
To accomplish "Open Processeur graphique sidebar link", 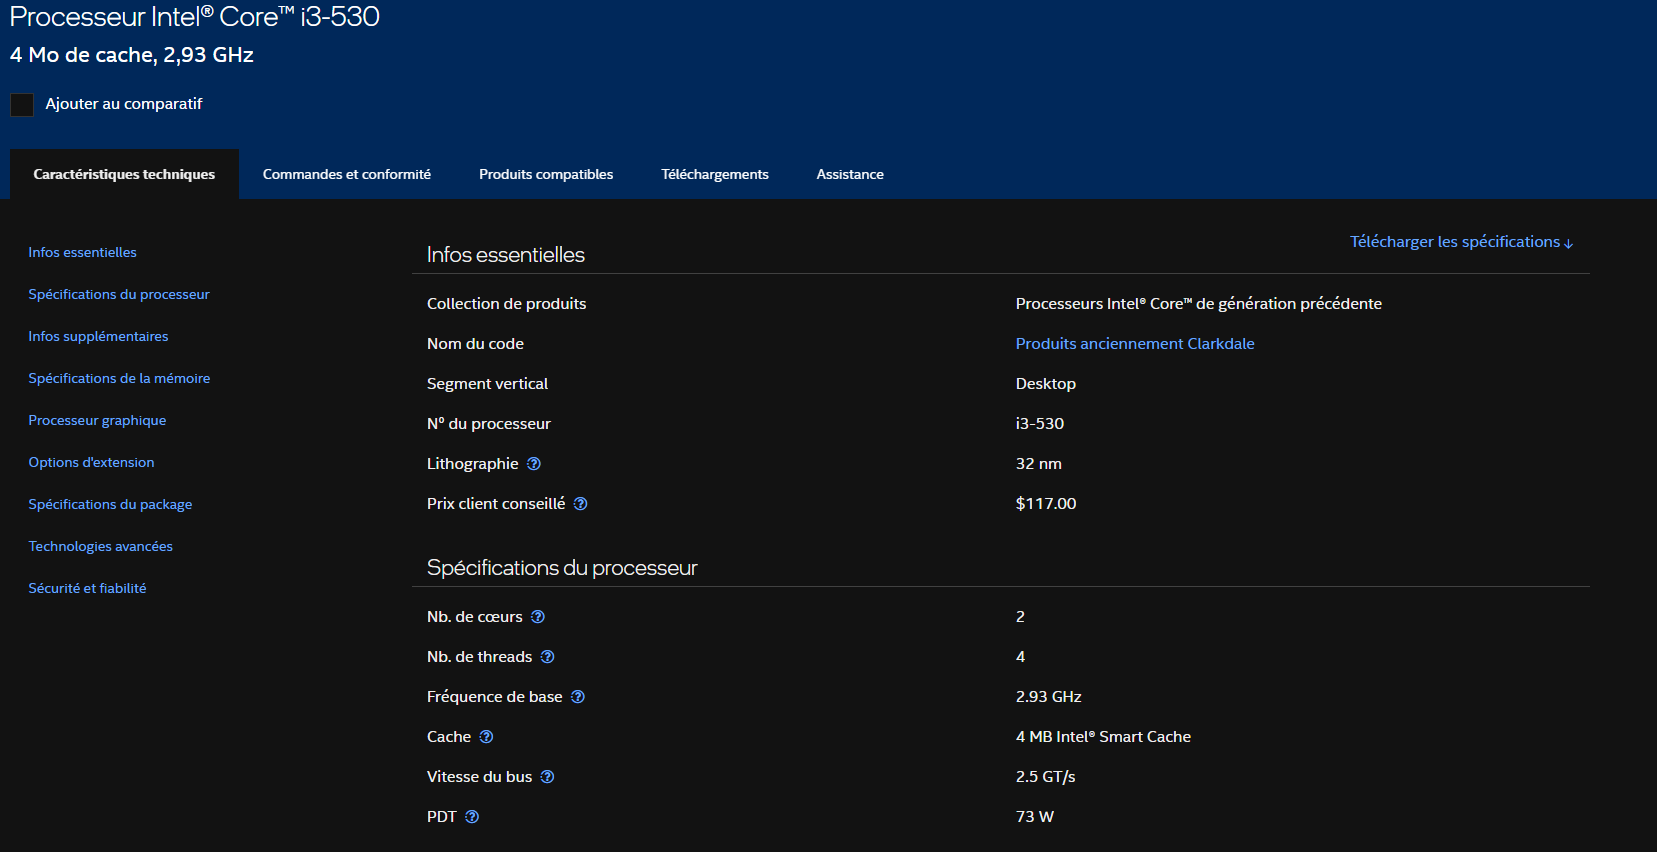I will pyautogui.click(x=97, y=421).
